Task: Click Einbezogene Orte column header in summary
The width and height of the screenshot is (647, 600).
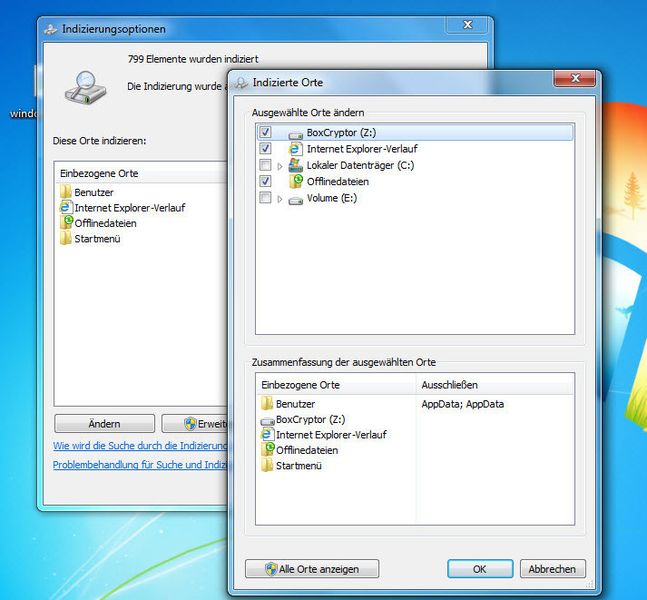Action: tap(335, 385)
